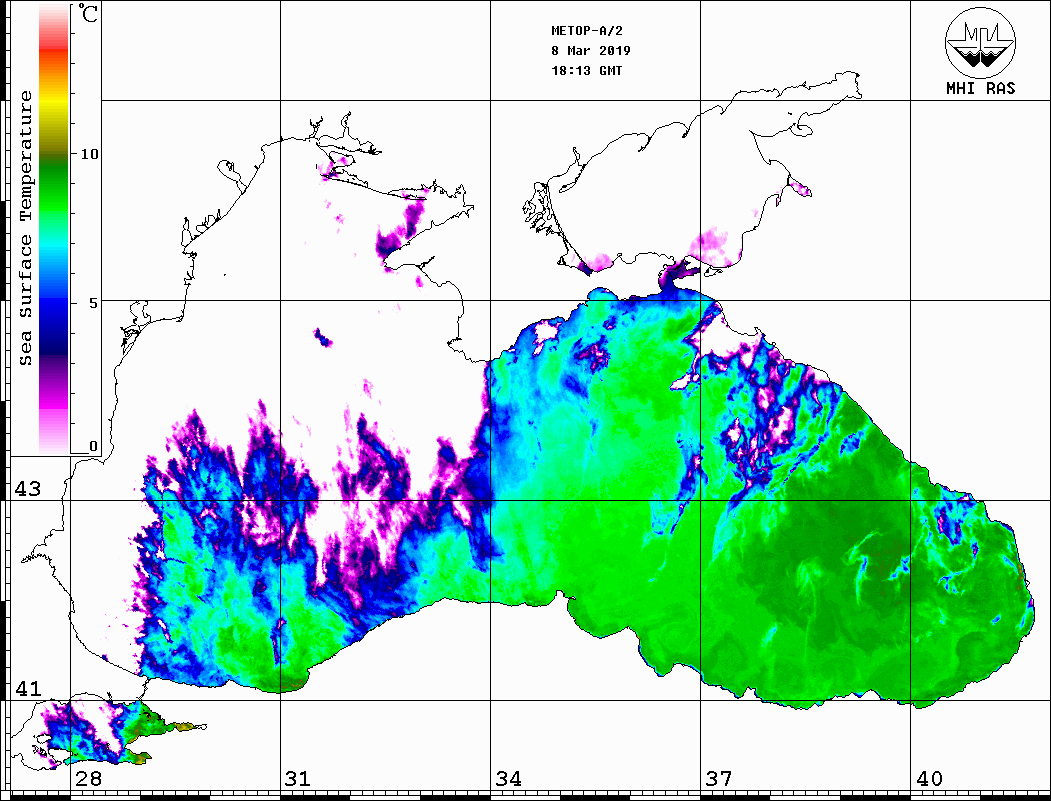Click longitude label 40

pyautogui.click(x=929, y=779)
